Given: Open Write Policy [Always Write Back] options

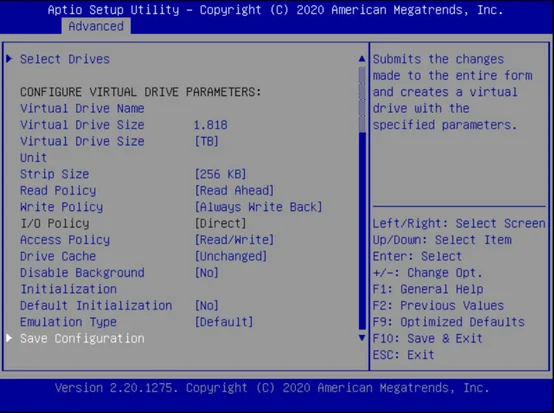Looking at the screenshot, I should 259,207.
